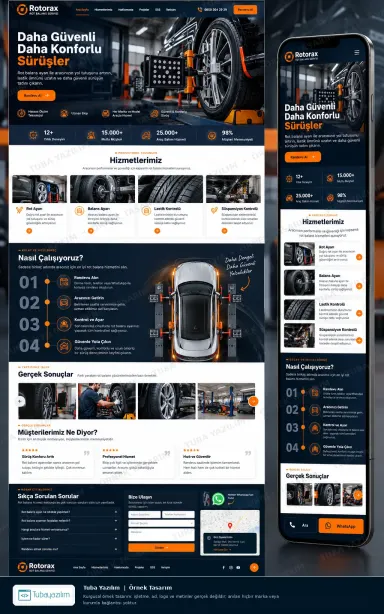
Task: Open the Balans Ayarı image on mobile
Action: [299, 282]
